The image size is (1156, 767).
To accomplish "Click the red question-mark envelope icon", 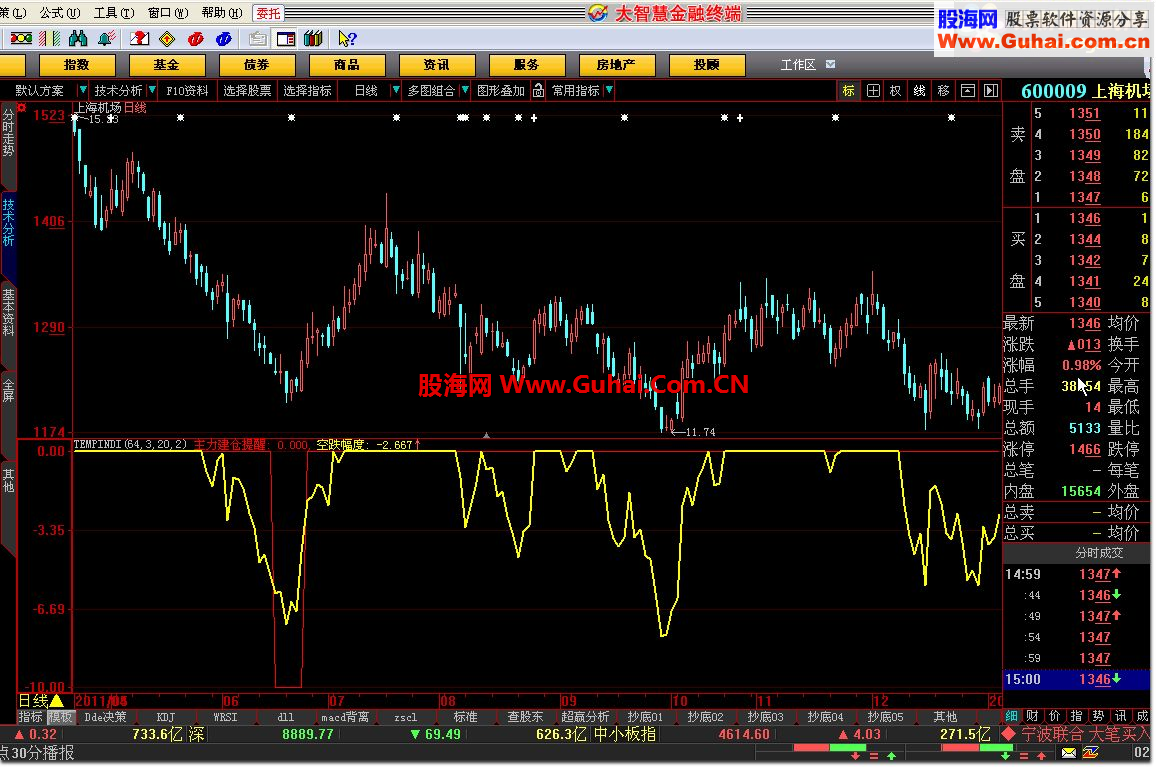I will (139, 38).
